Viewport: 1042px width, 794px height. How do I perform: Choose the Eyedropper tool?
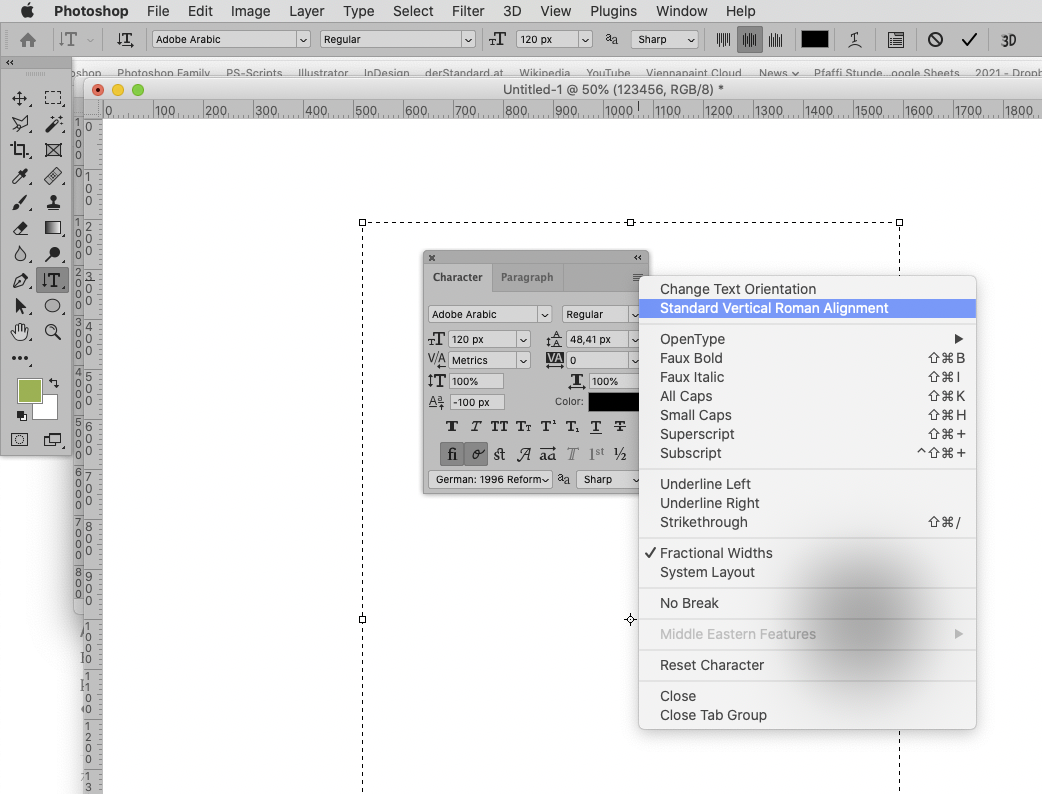click(21, 176)
